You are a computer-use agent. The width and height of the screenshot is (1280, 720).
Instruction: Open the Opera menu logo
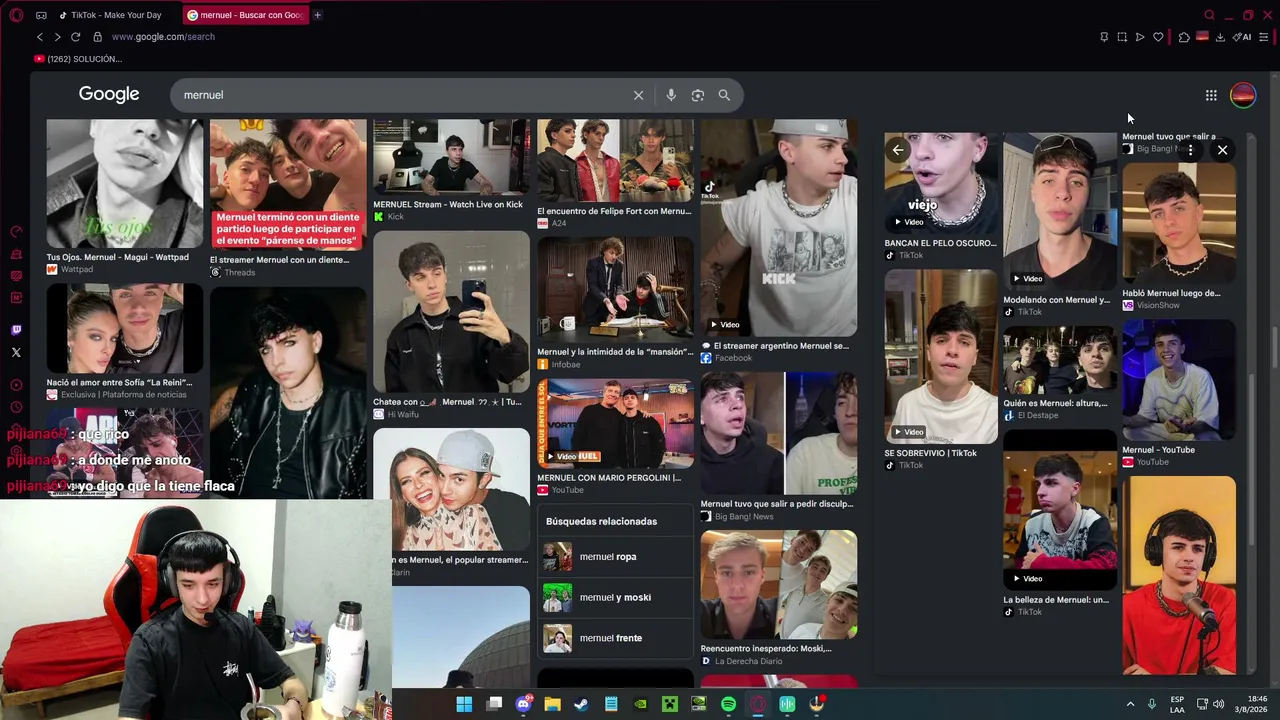tap(17, 15)
